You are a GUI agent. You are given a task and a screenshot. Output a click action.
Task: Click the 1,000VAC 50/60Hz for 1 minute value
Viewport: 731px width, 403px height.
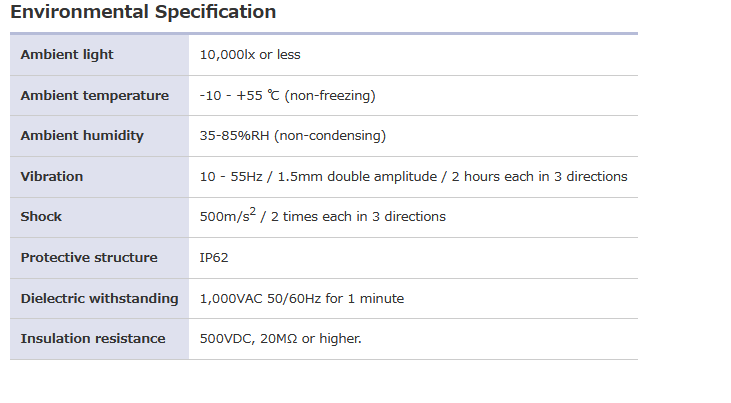point(302,299)
